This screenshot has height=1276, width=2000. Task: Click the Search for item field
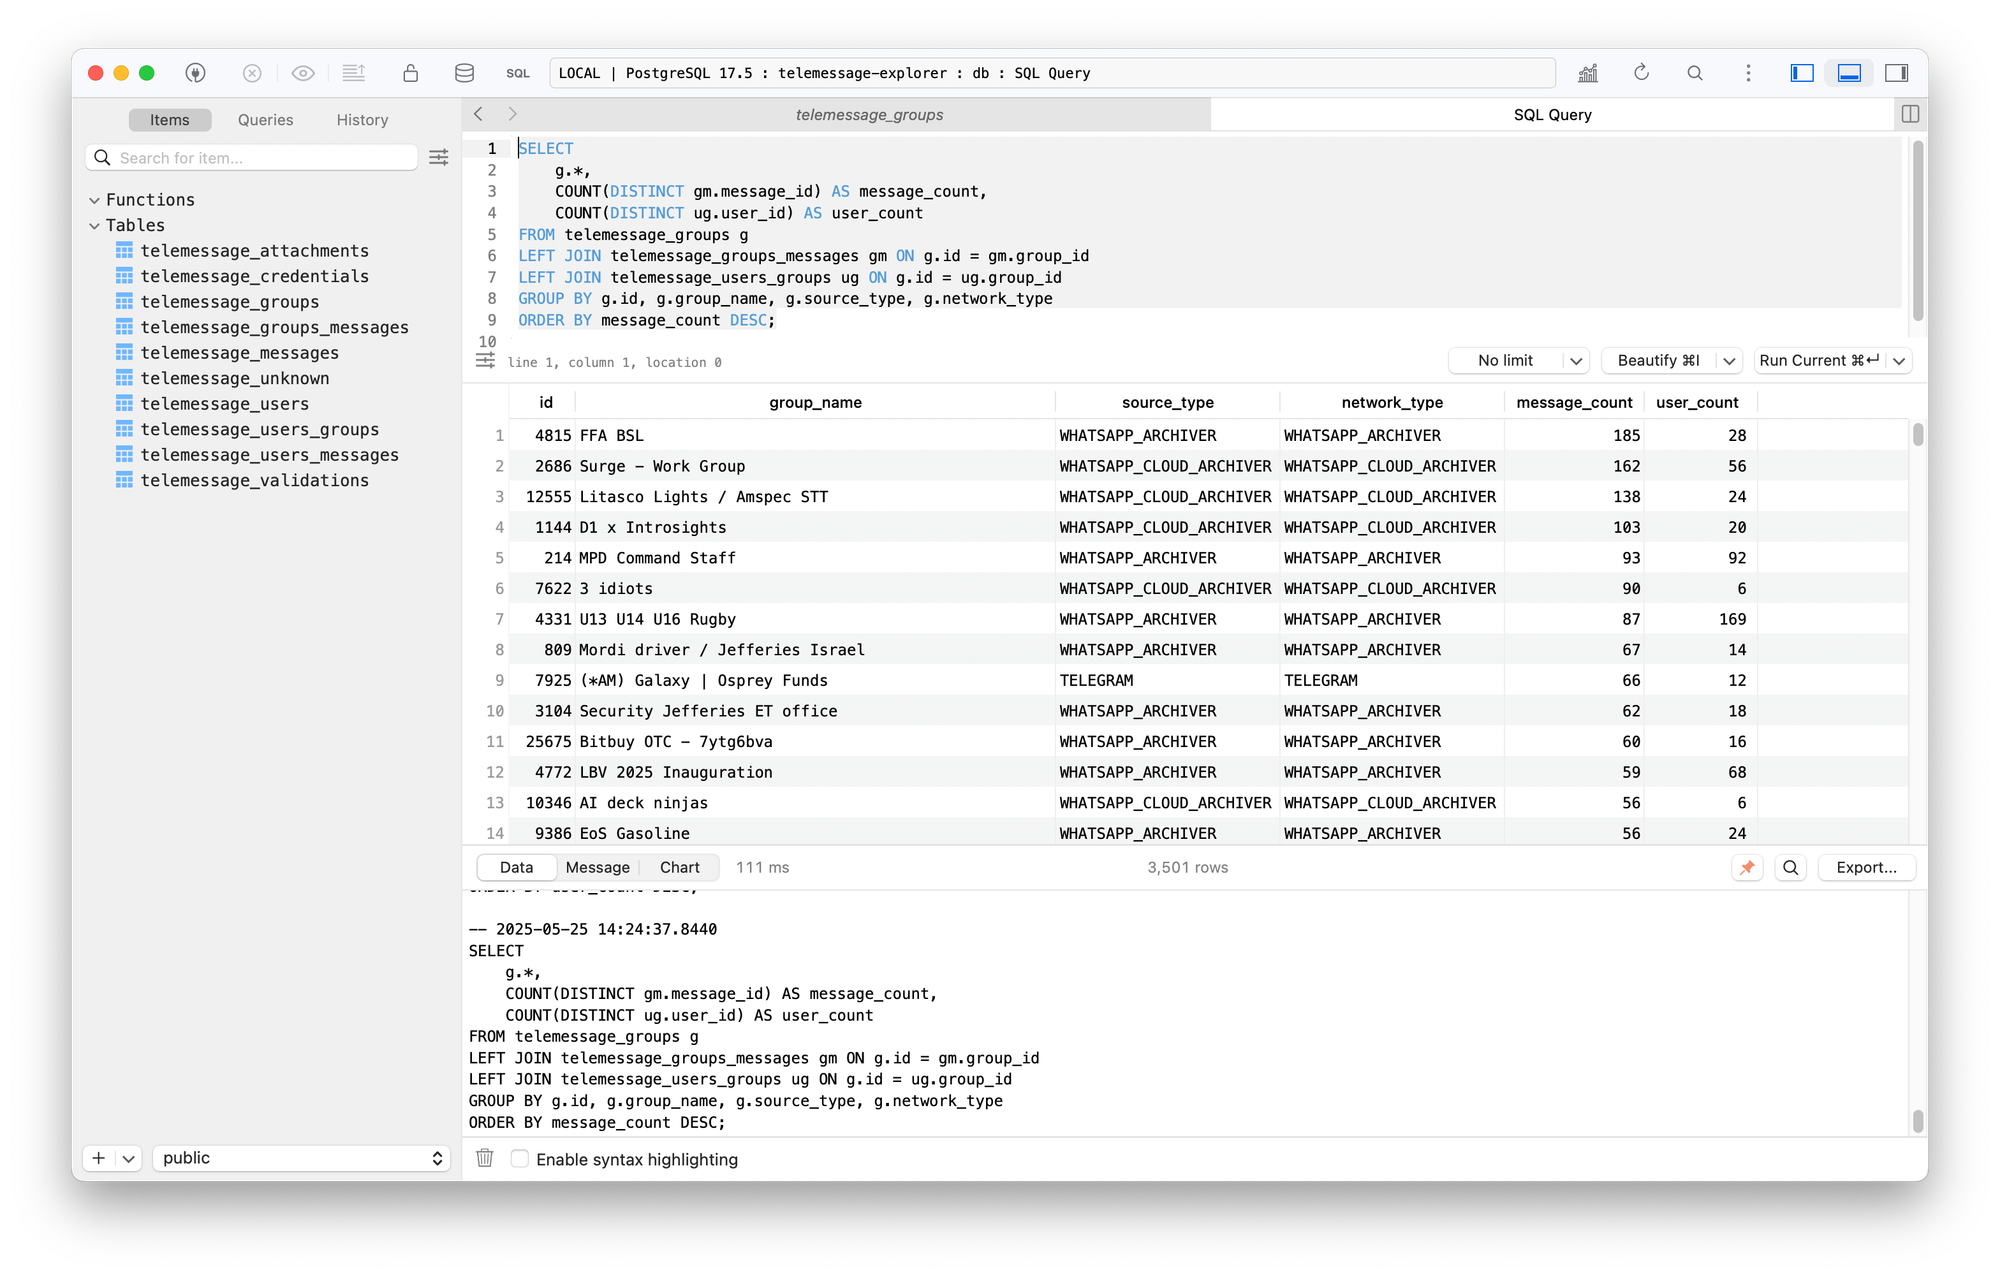pos(260,158)
